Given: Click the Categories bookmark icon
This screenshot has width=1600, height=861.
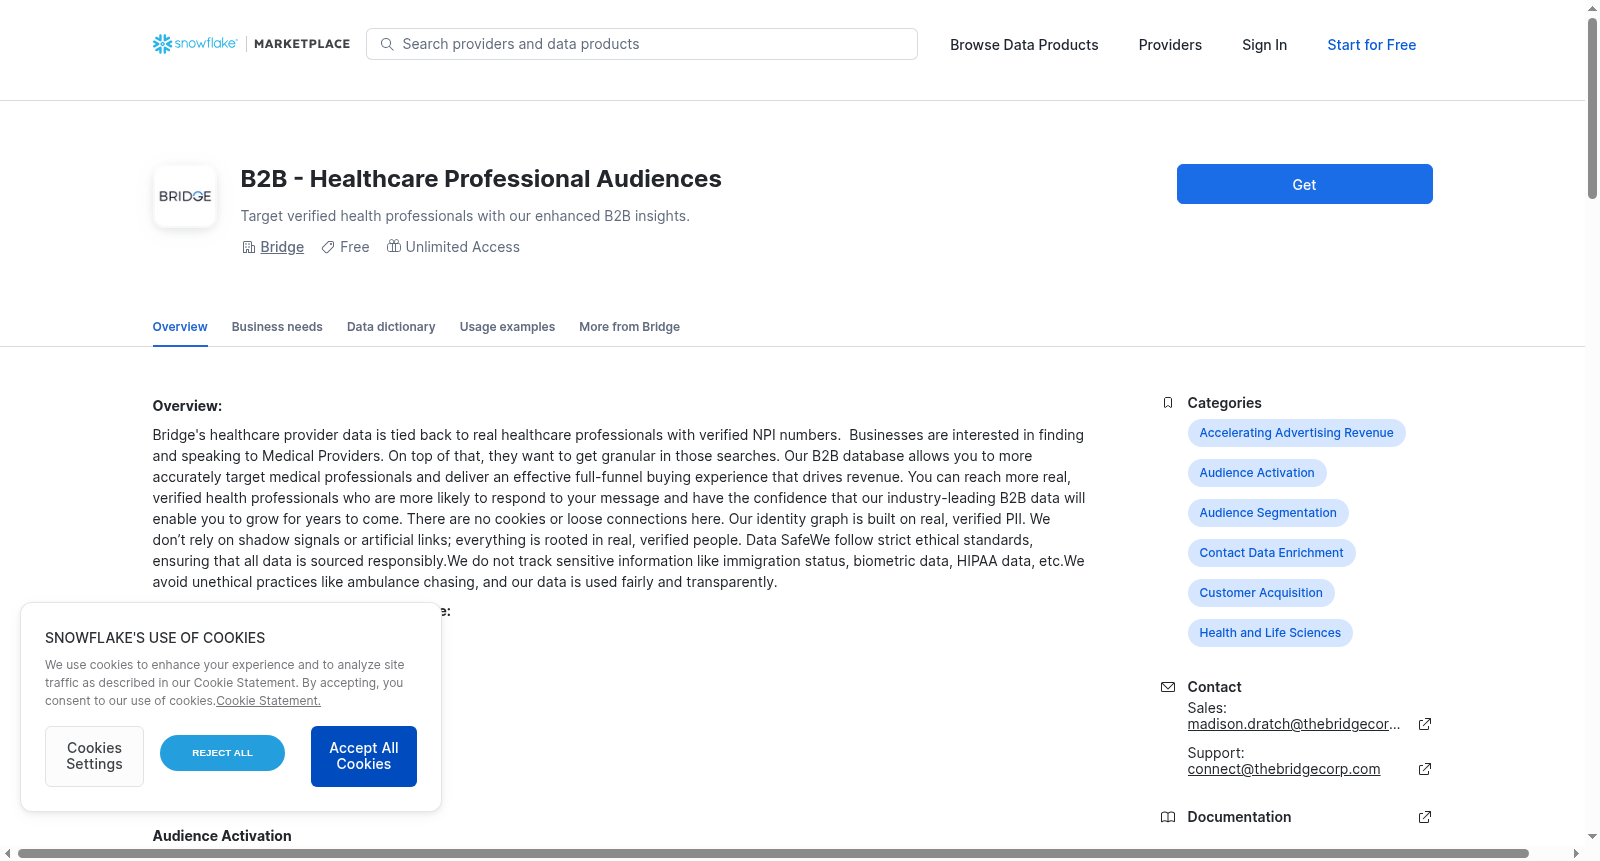Looking at the screenshot, I should point(1168,403).
